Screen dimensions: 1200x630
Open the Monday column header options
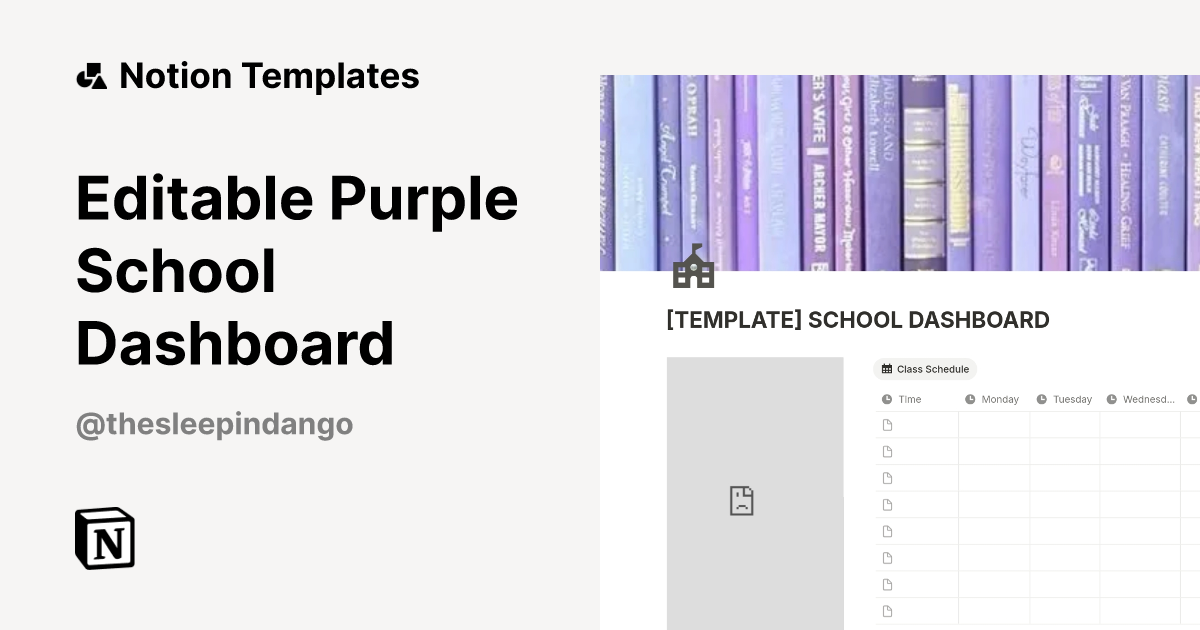click(999, 399)
